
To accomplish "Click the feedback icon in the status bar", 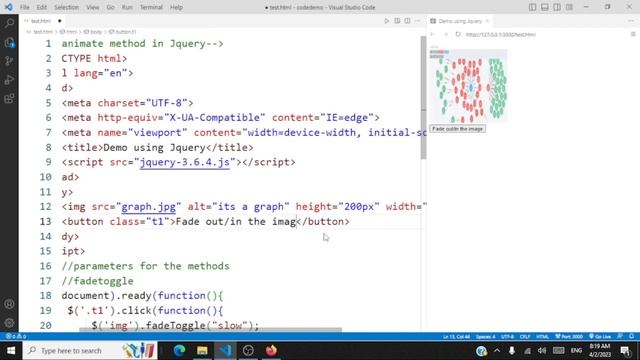I will tap(620, 337).
